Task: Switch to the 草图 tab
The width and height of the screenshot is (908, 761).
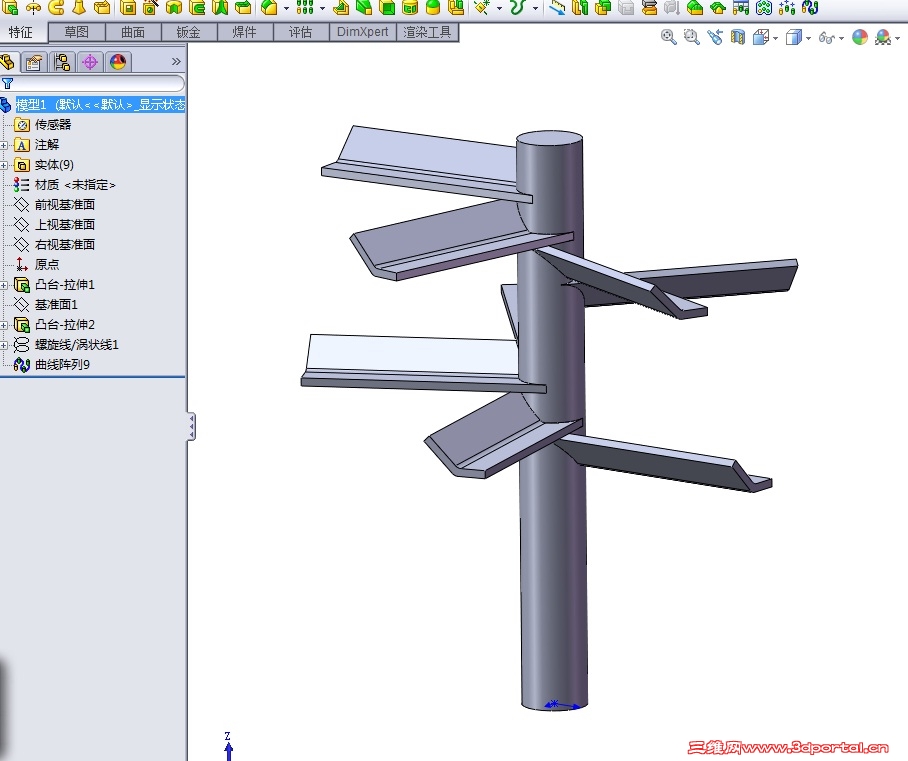Action: [76, 32]
